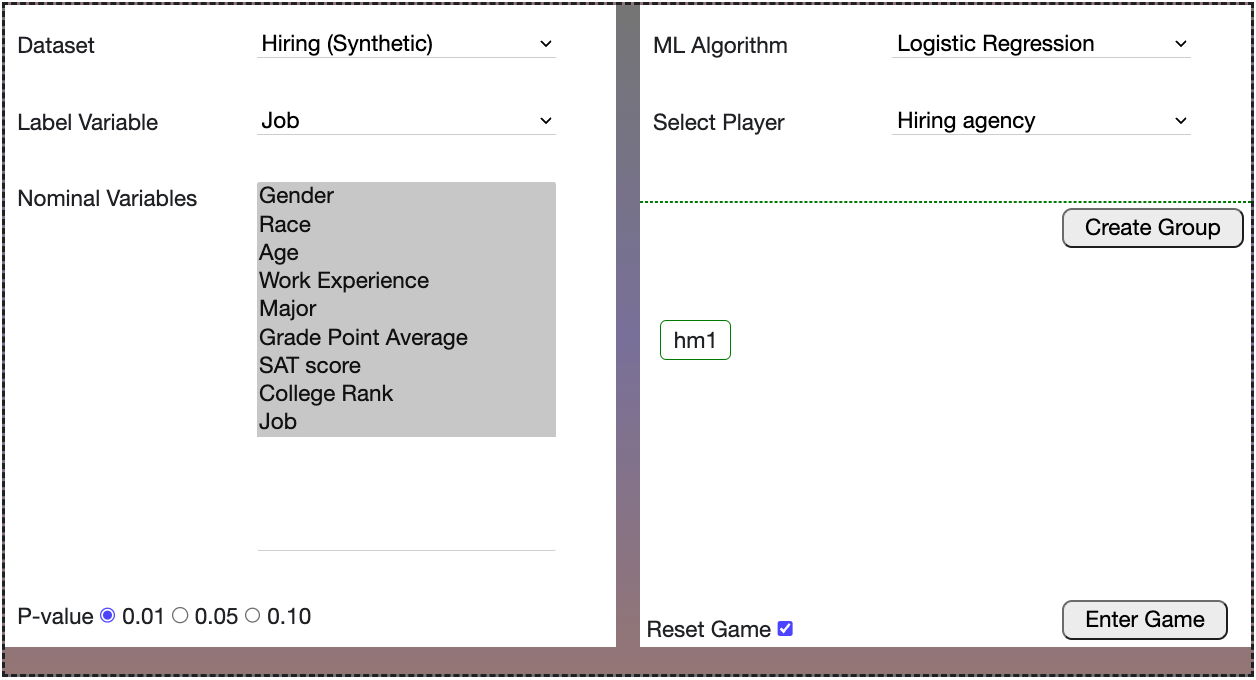Open the Dataset dropdown
Viewport: 1256px width, 680px height.
click(x=405, y=44)
